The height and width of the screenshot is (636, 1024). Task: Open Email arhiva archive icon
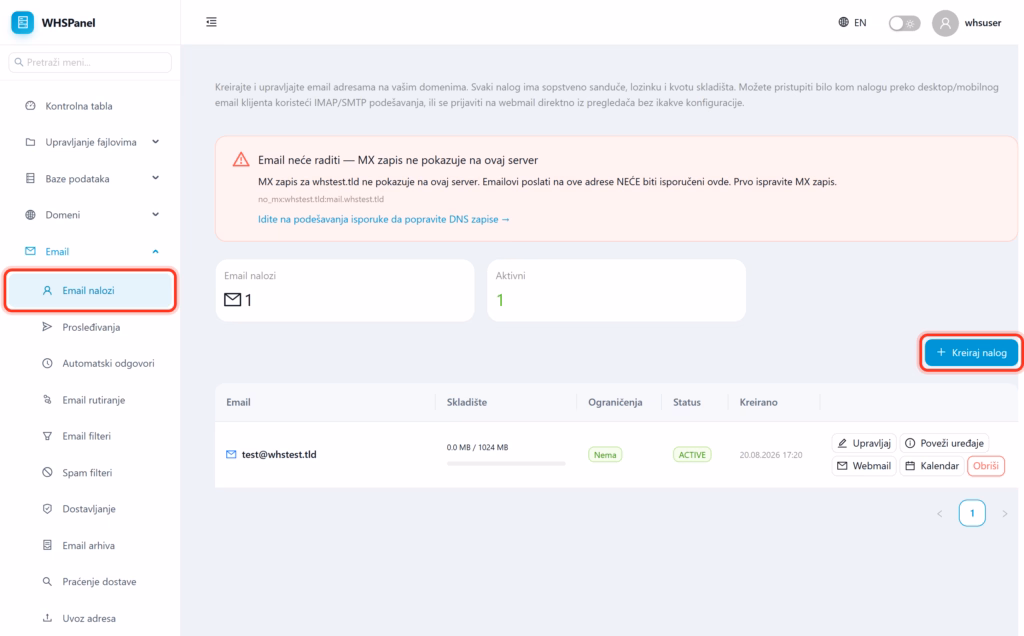pos(47,545)
